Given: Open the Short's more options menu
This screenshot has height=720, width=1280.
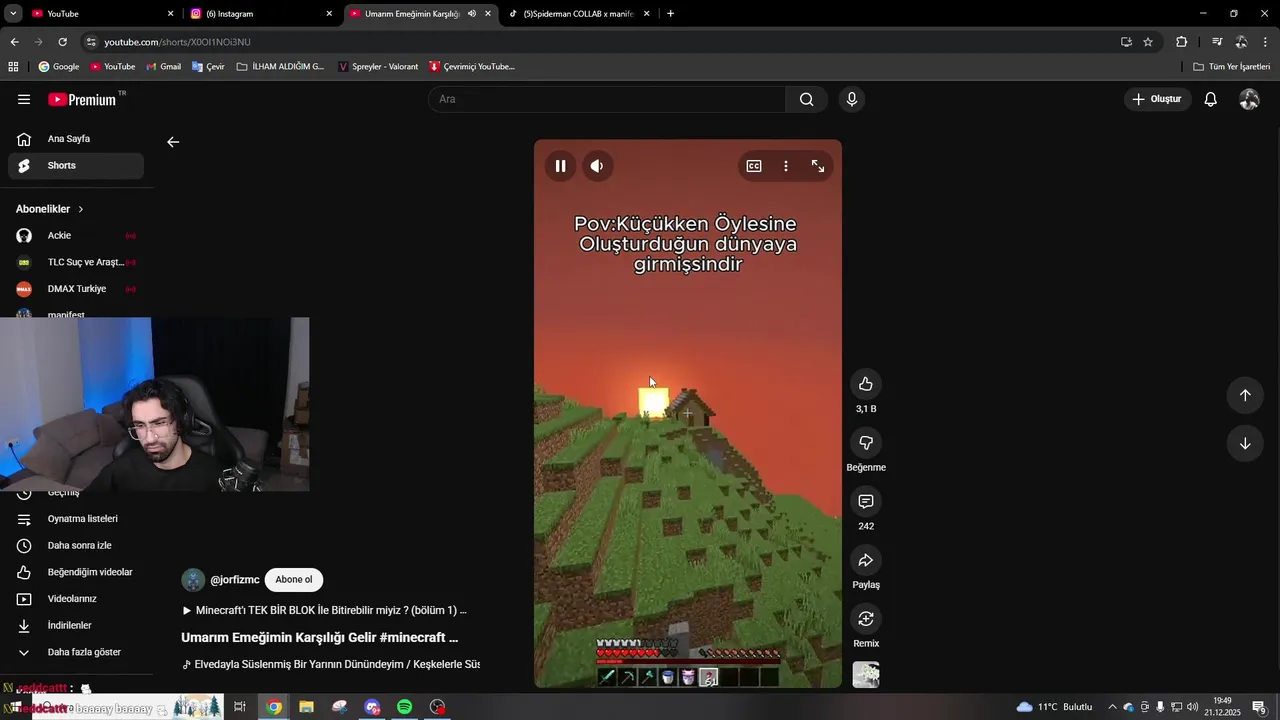Looking at the screenshot, I should pyautogui.click(x=786, y=166).
